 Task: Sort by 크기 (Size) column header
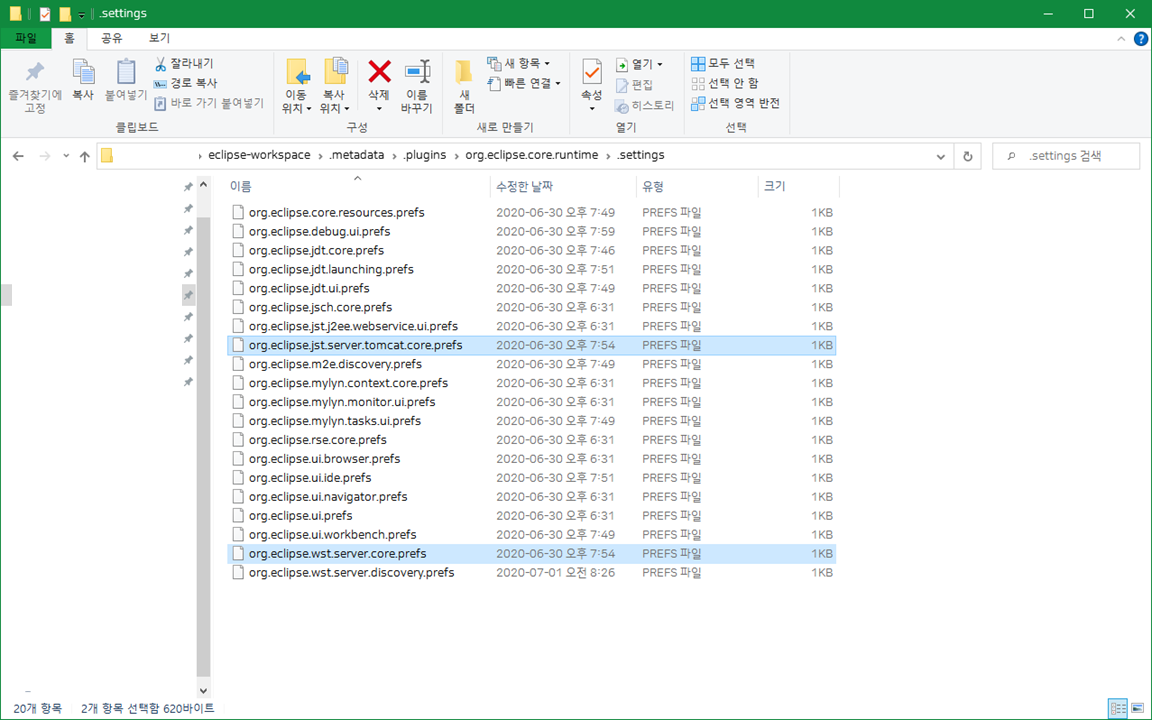[x=798, y=187]
